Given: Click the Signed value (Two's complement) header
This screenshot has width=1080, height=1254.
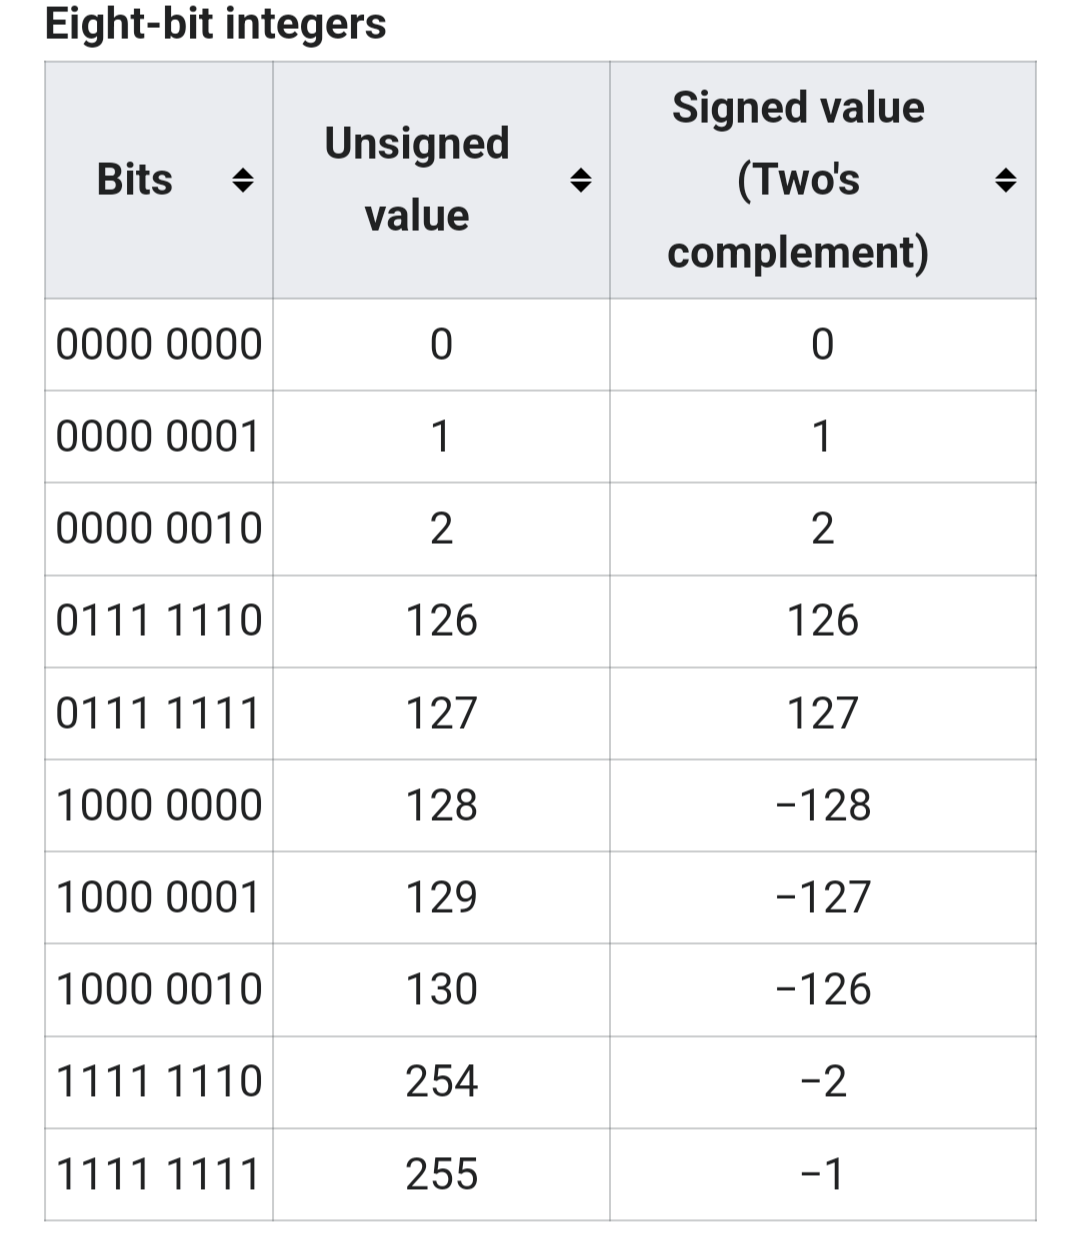Looking at the screenshot, I should pos(798,180).
